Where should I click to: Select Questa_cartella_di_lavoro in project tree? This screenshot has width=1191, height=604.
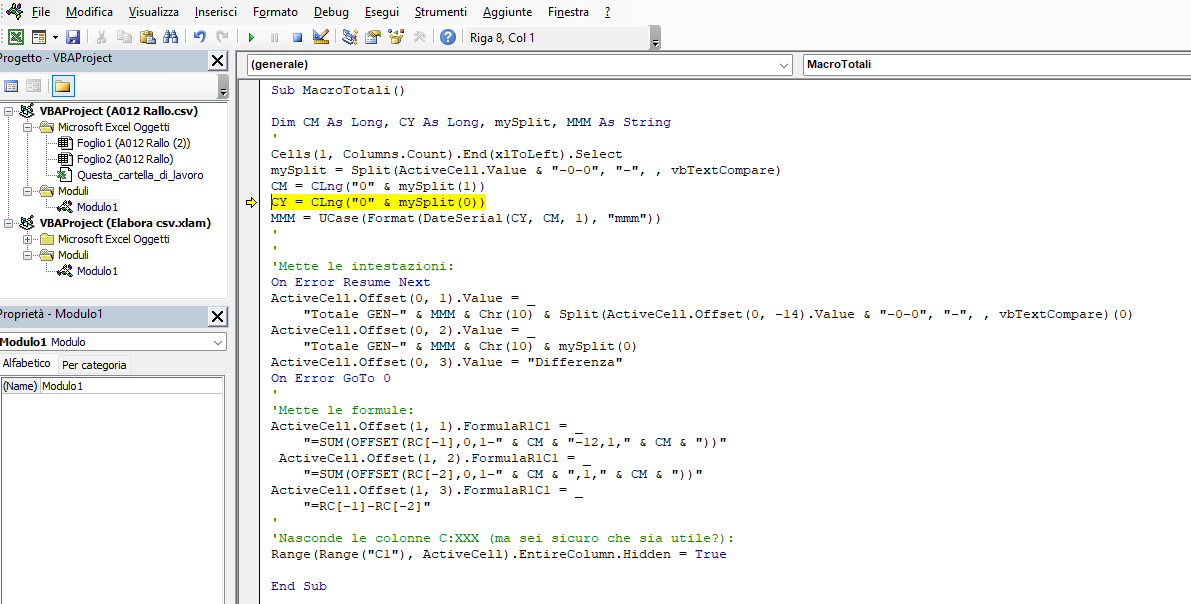point(140,175)
